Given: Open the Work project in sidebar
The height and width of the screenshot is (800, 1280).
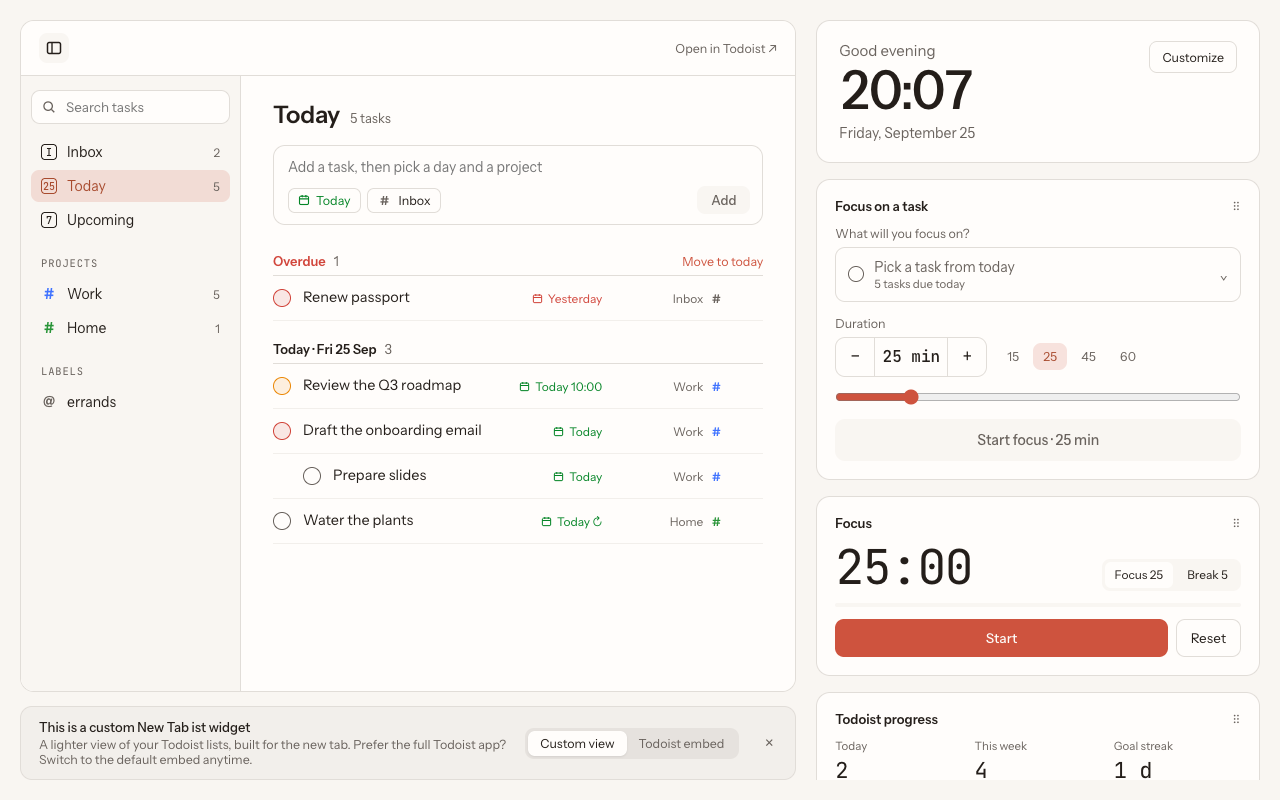Looking at the screenshot, I should (130, 294).
